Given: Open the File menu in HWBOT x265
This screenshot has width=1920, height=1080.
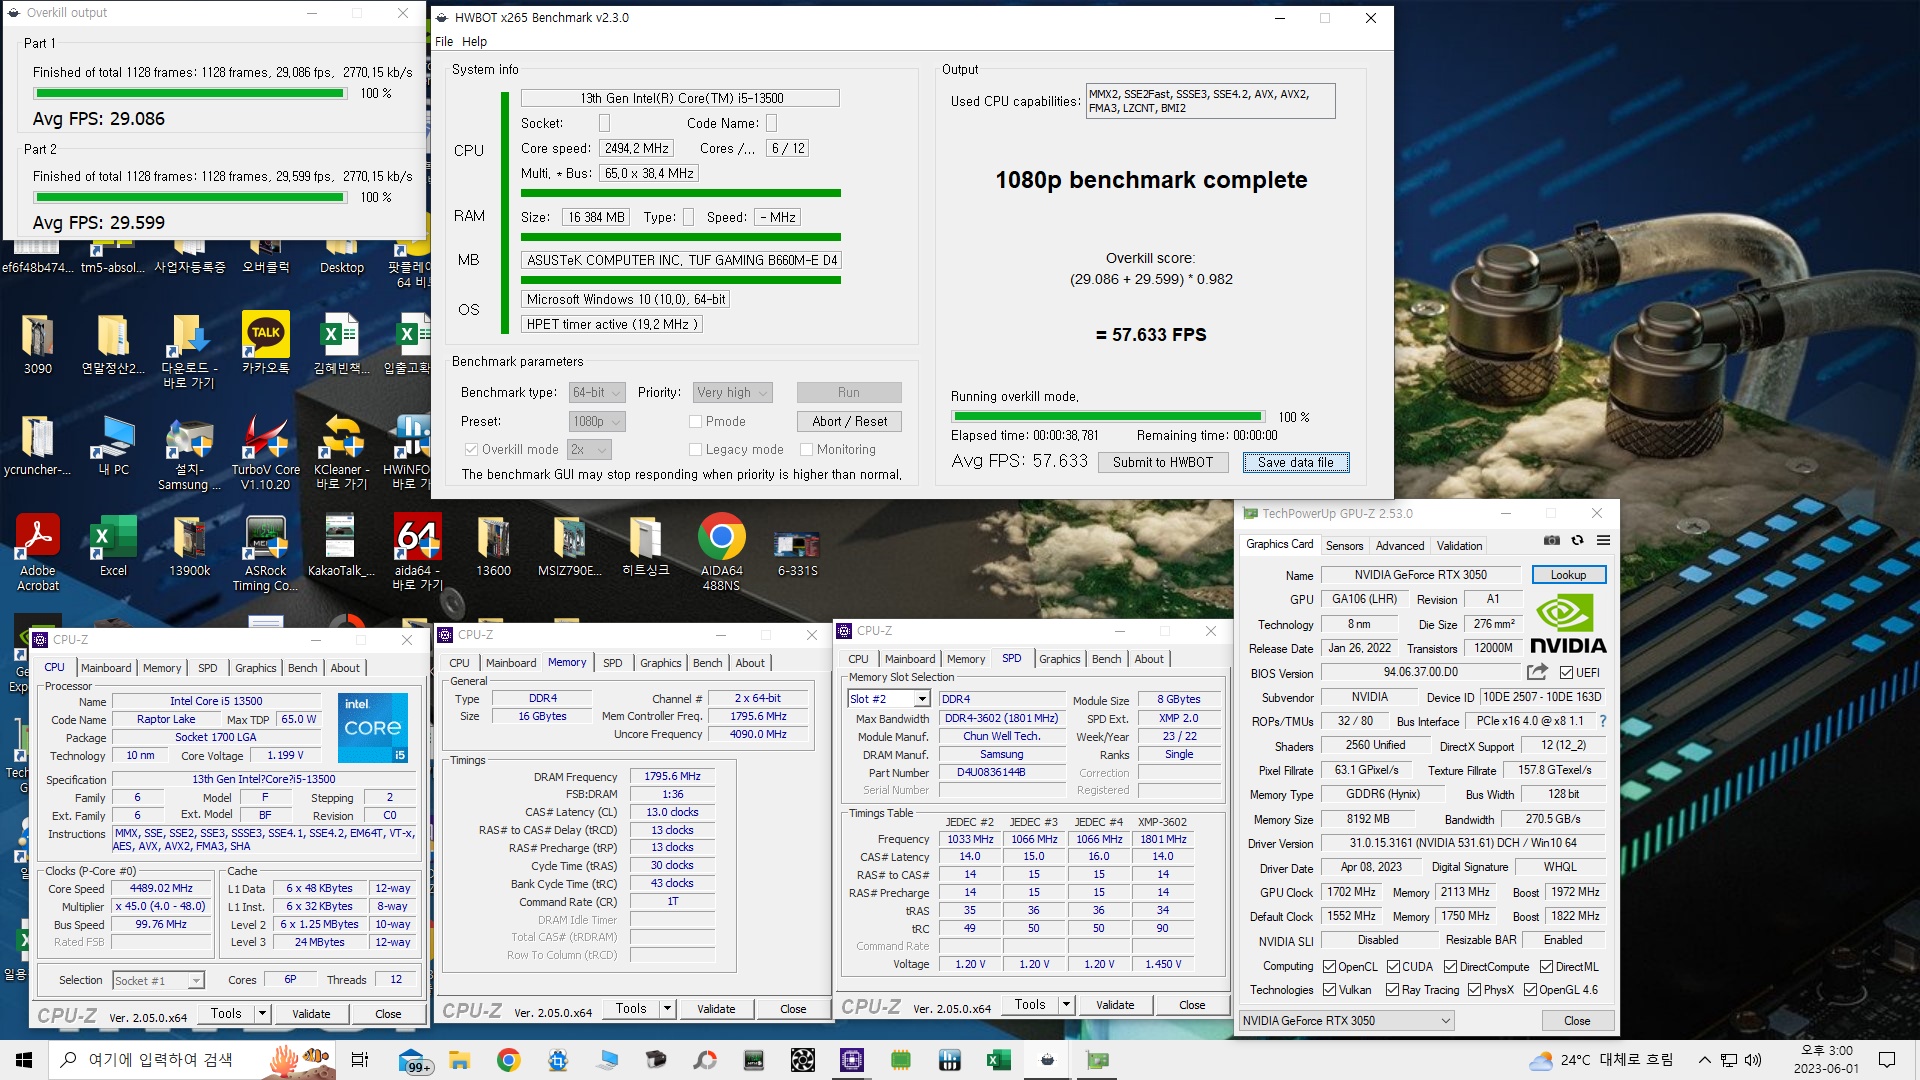Looking at the screenshot, I should [x=444, y=42].
